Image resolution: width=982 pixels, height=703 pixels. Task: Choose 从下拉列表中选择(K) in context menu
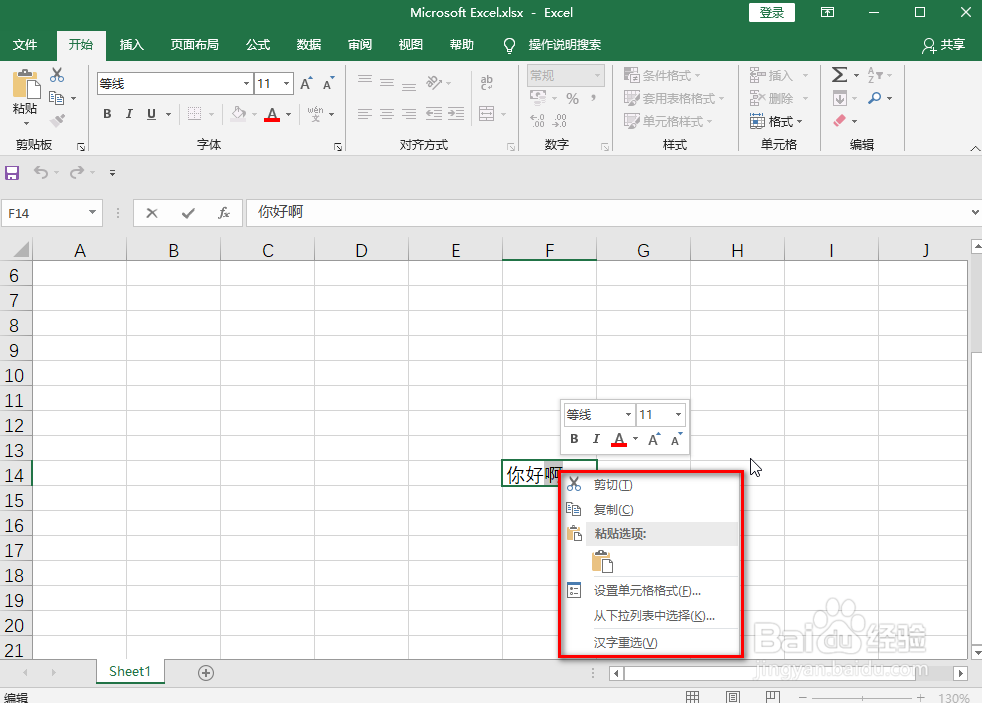[x=651, y=616]
